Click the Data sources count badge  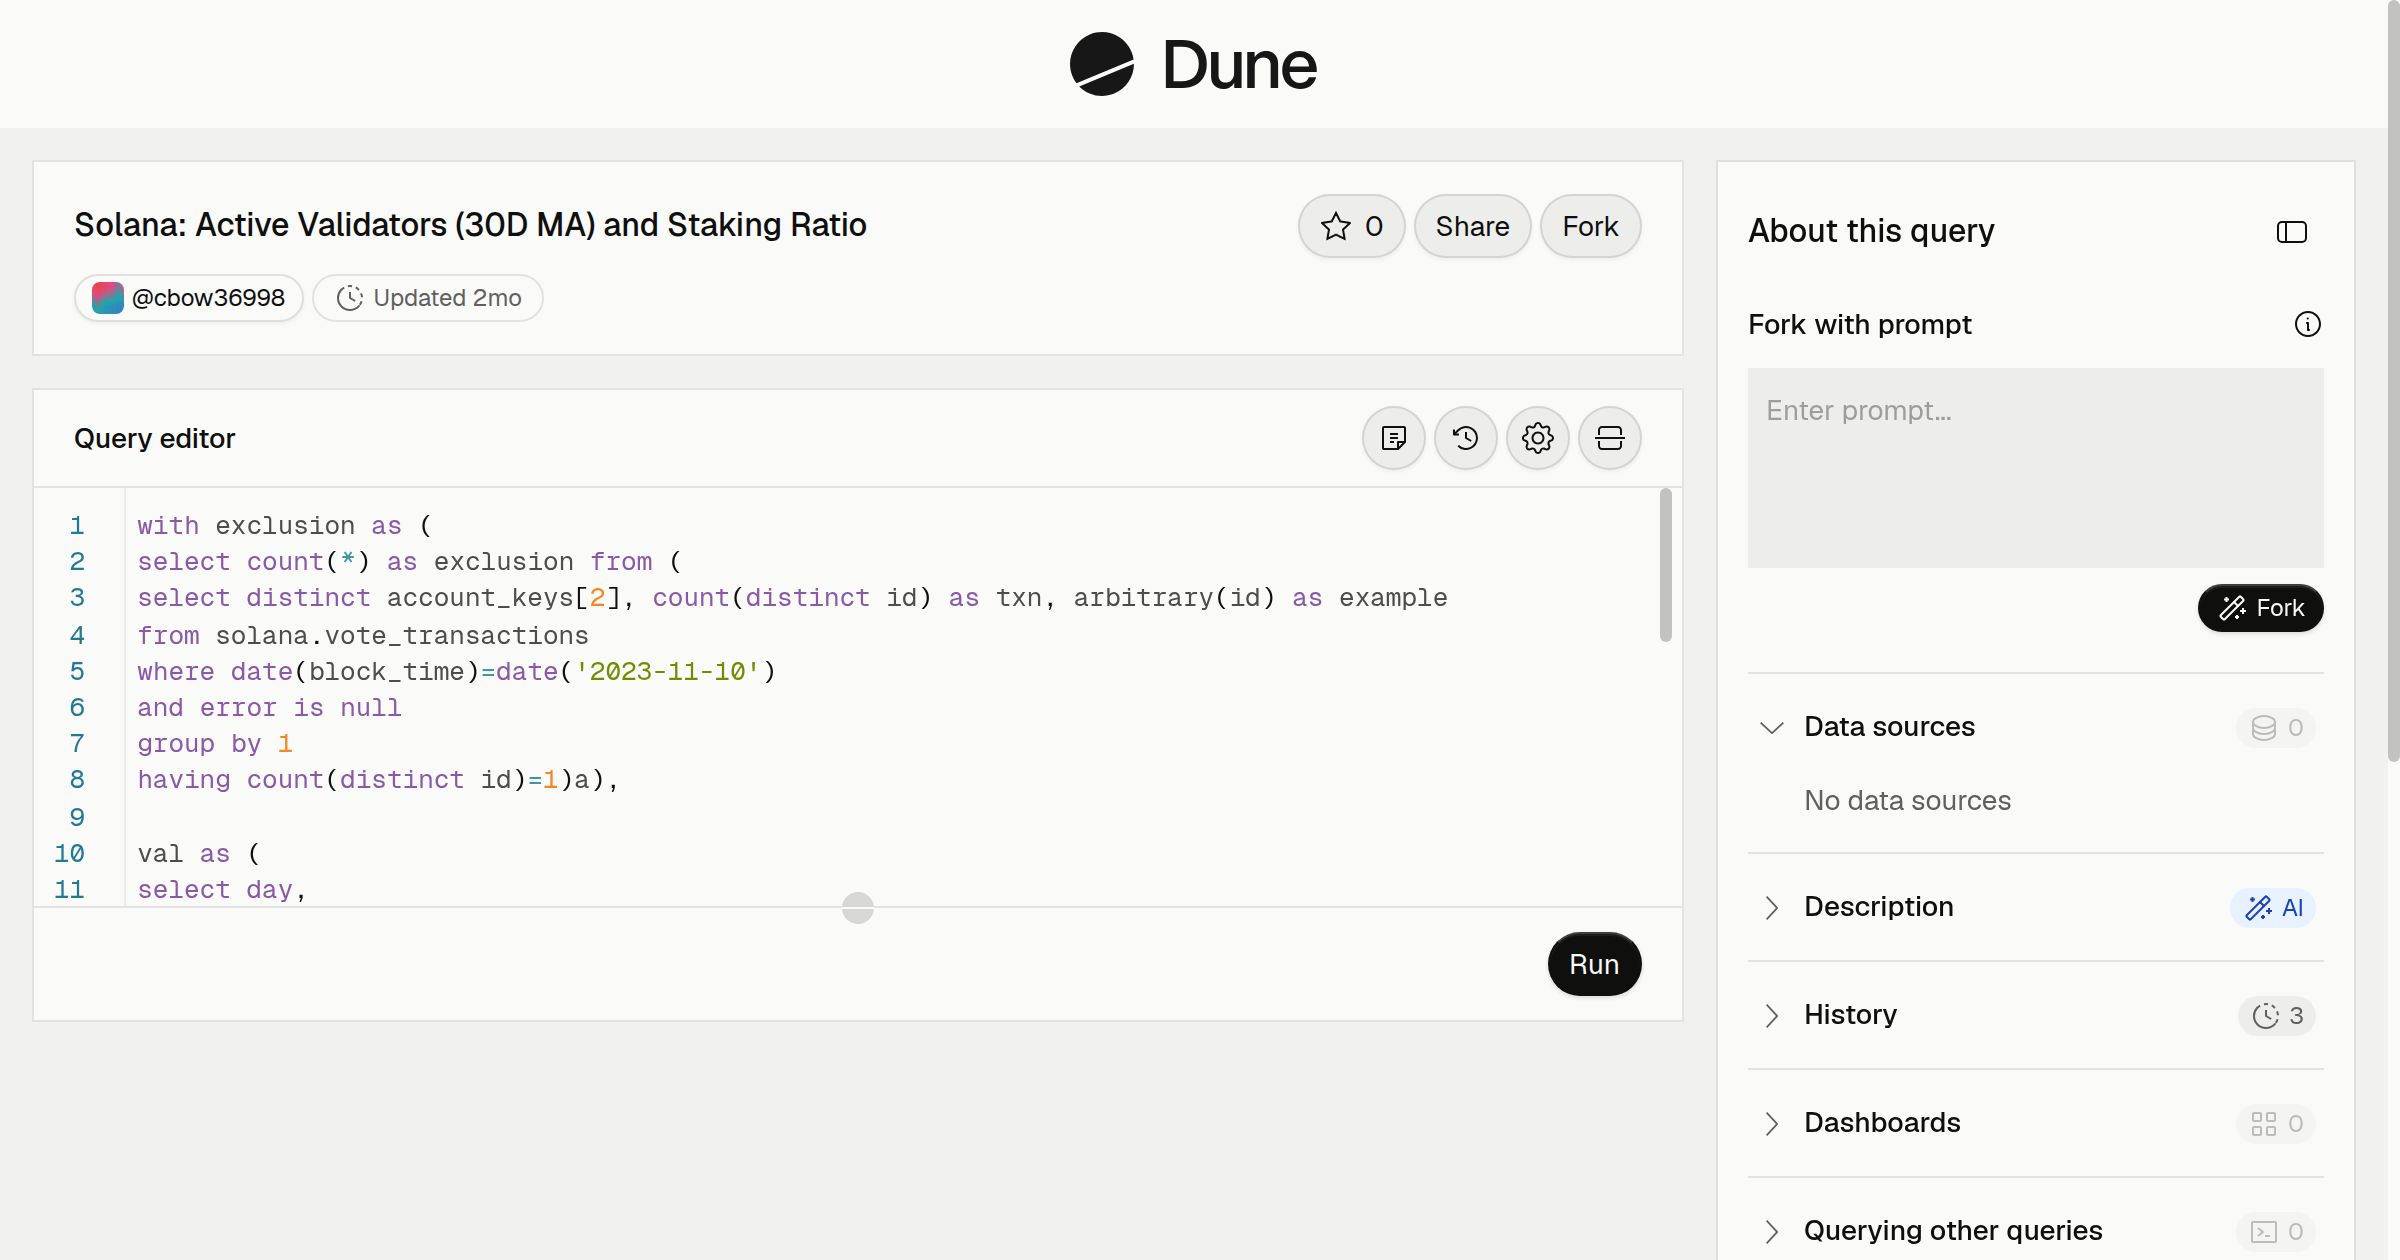tap(2277, 728)
